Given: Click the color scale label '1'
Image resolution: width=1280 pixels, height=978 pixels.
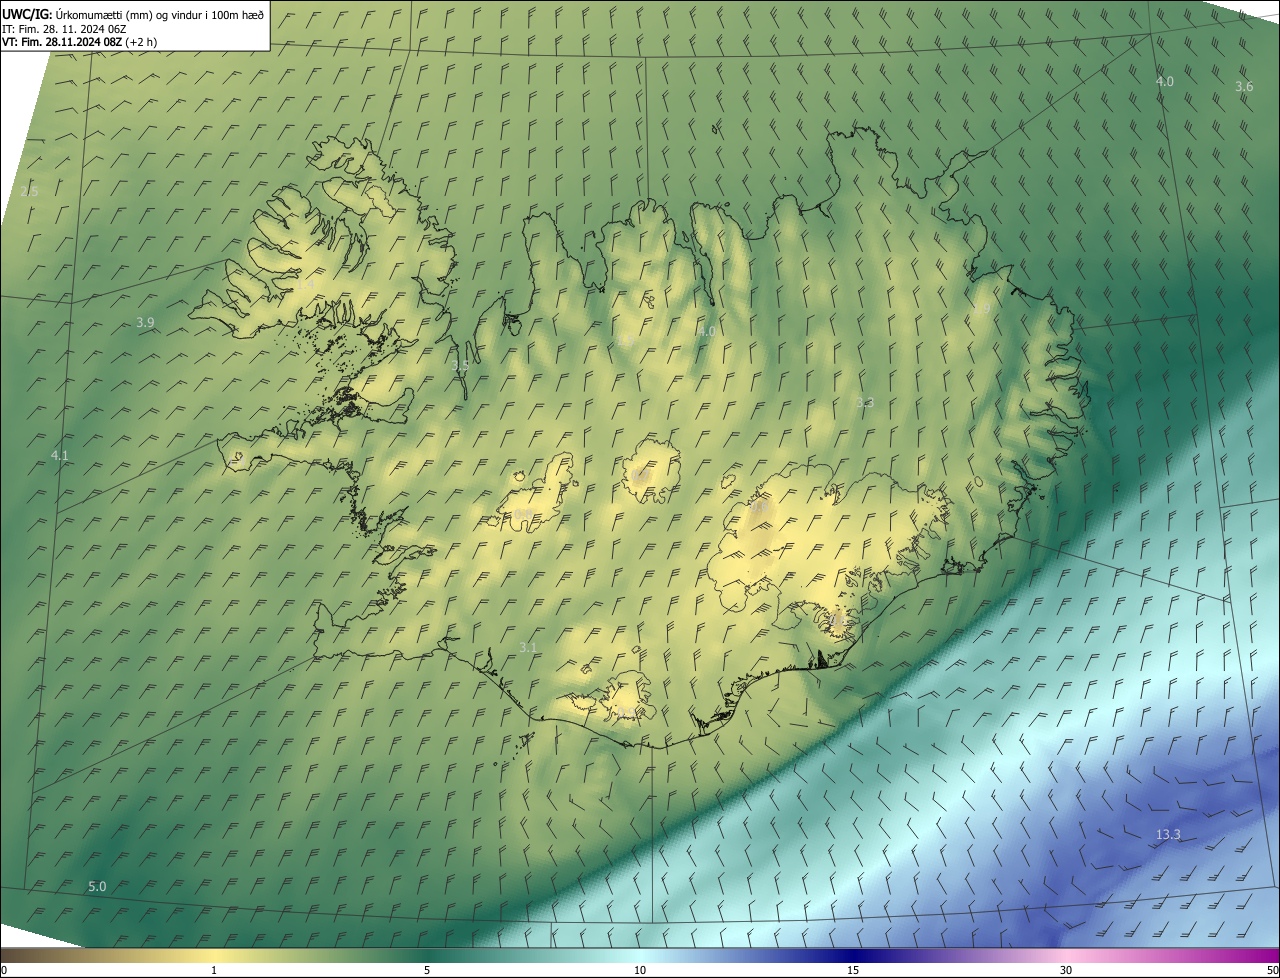Looking at the screenshot, I should [x=214, y=970].
